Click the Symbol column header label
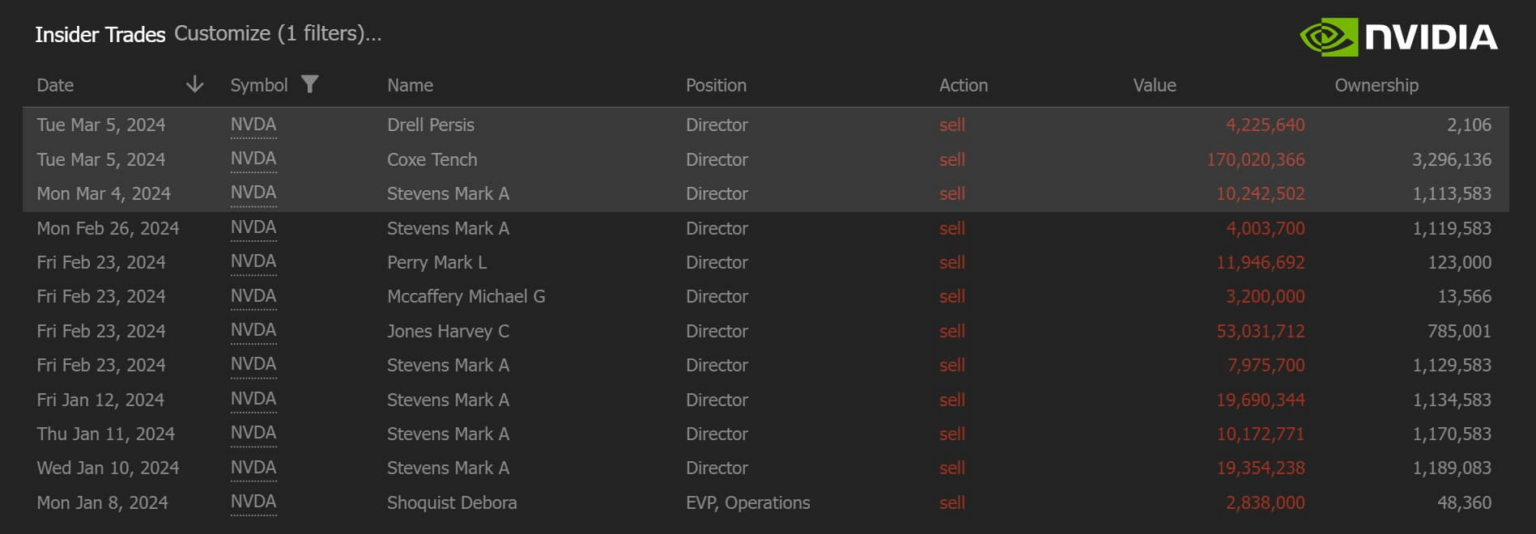 pyautogui.click(x=258, y=85)
